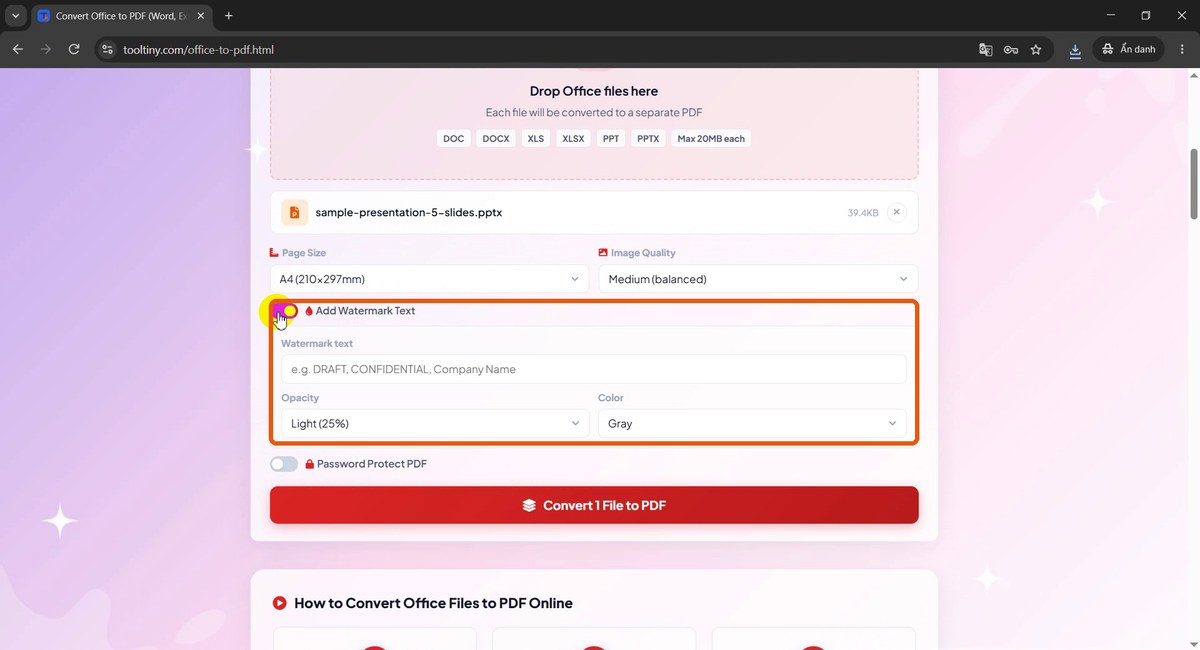The image size is (1200, 650).
Task: Expand the tab search dropdown arrow
Action: pos(15,16)
